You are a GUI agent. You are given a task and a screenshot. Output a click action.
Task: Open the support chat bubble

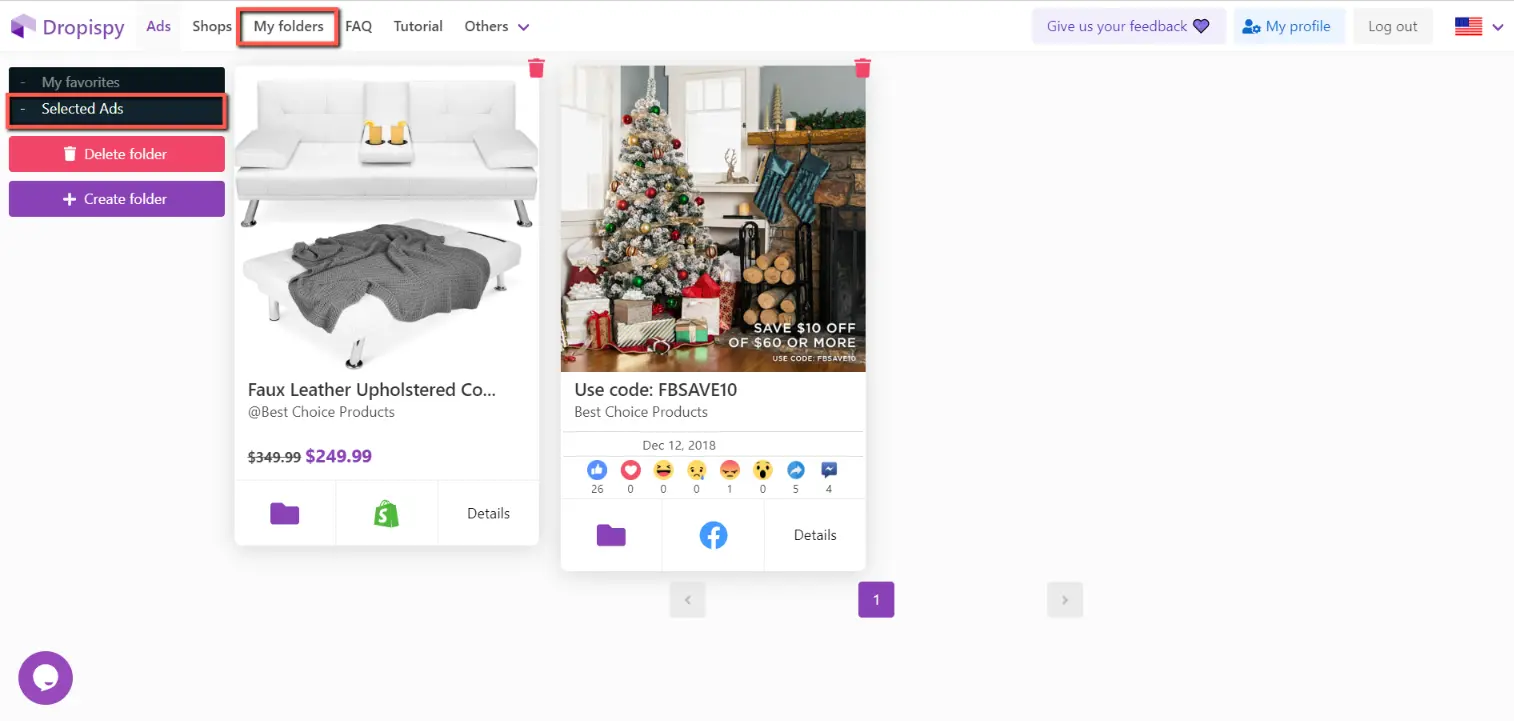click(45, 677)
